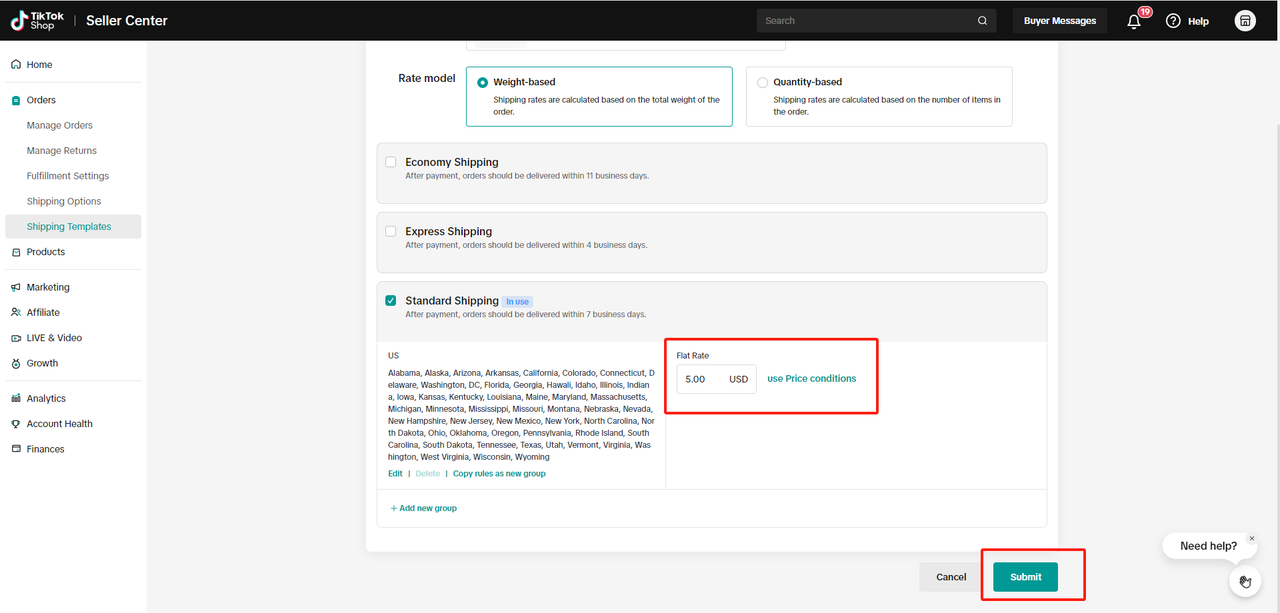Close the Need help popup
The image size is (1280, 613).
tap(1251, 538)
